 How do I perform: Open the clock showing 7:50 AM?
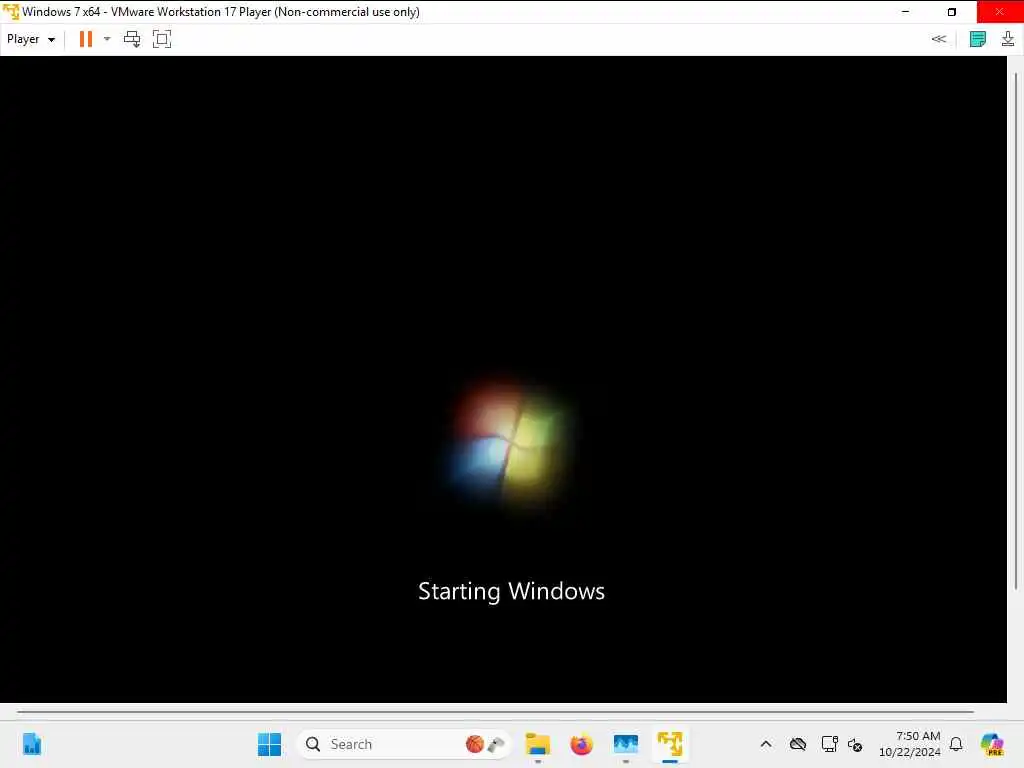(910, 744)
